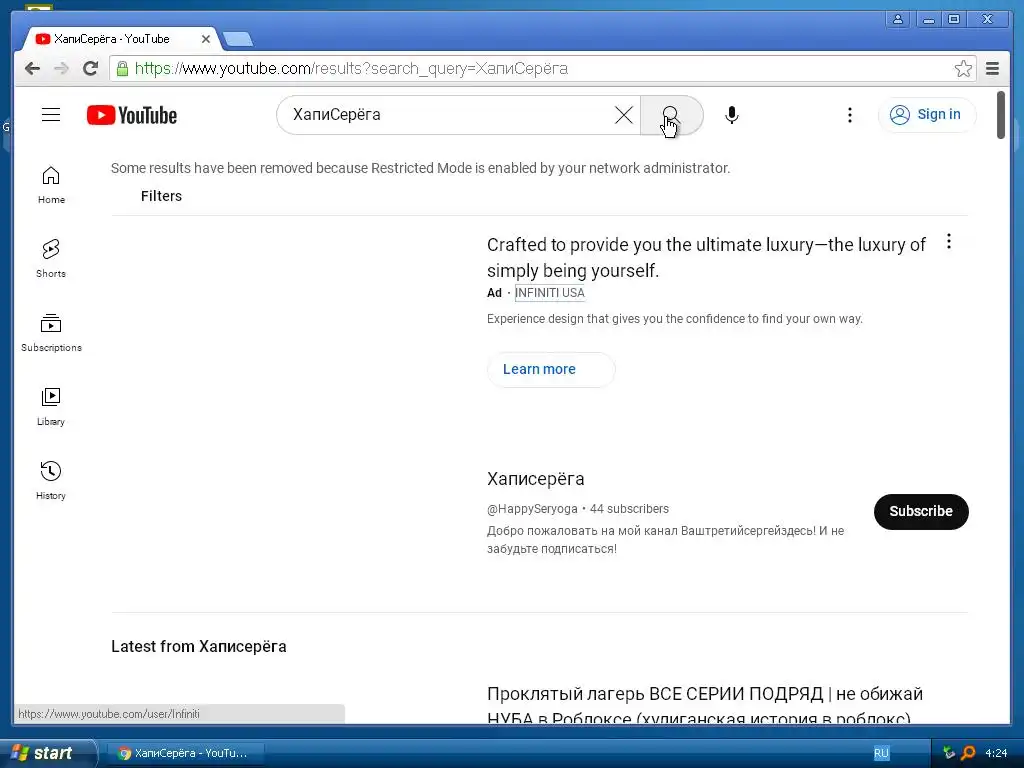Click the orange magnifier tray icon
The image size is (1024, 768).
[x=968, y=753]
